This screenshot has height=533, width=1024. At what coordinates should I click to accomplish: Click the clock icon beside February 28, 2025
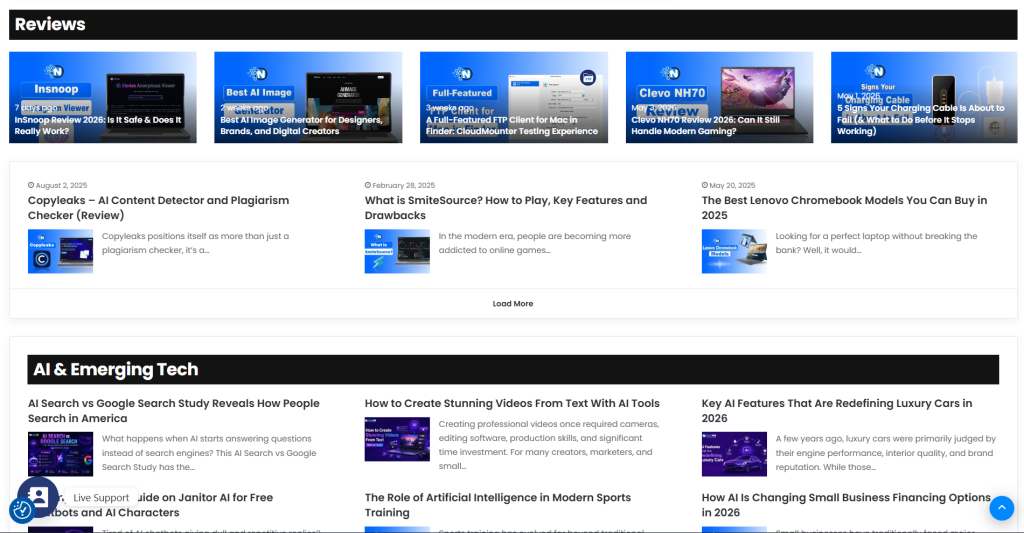(x=368, y=186)
